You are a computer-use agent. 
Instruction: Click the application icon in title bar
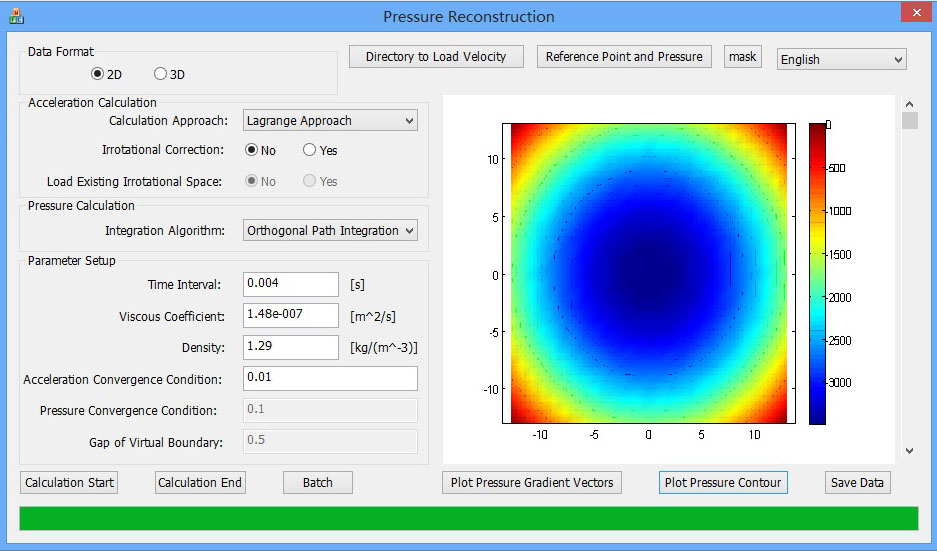(16, 16)
